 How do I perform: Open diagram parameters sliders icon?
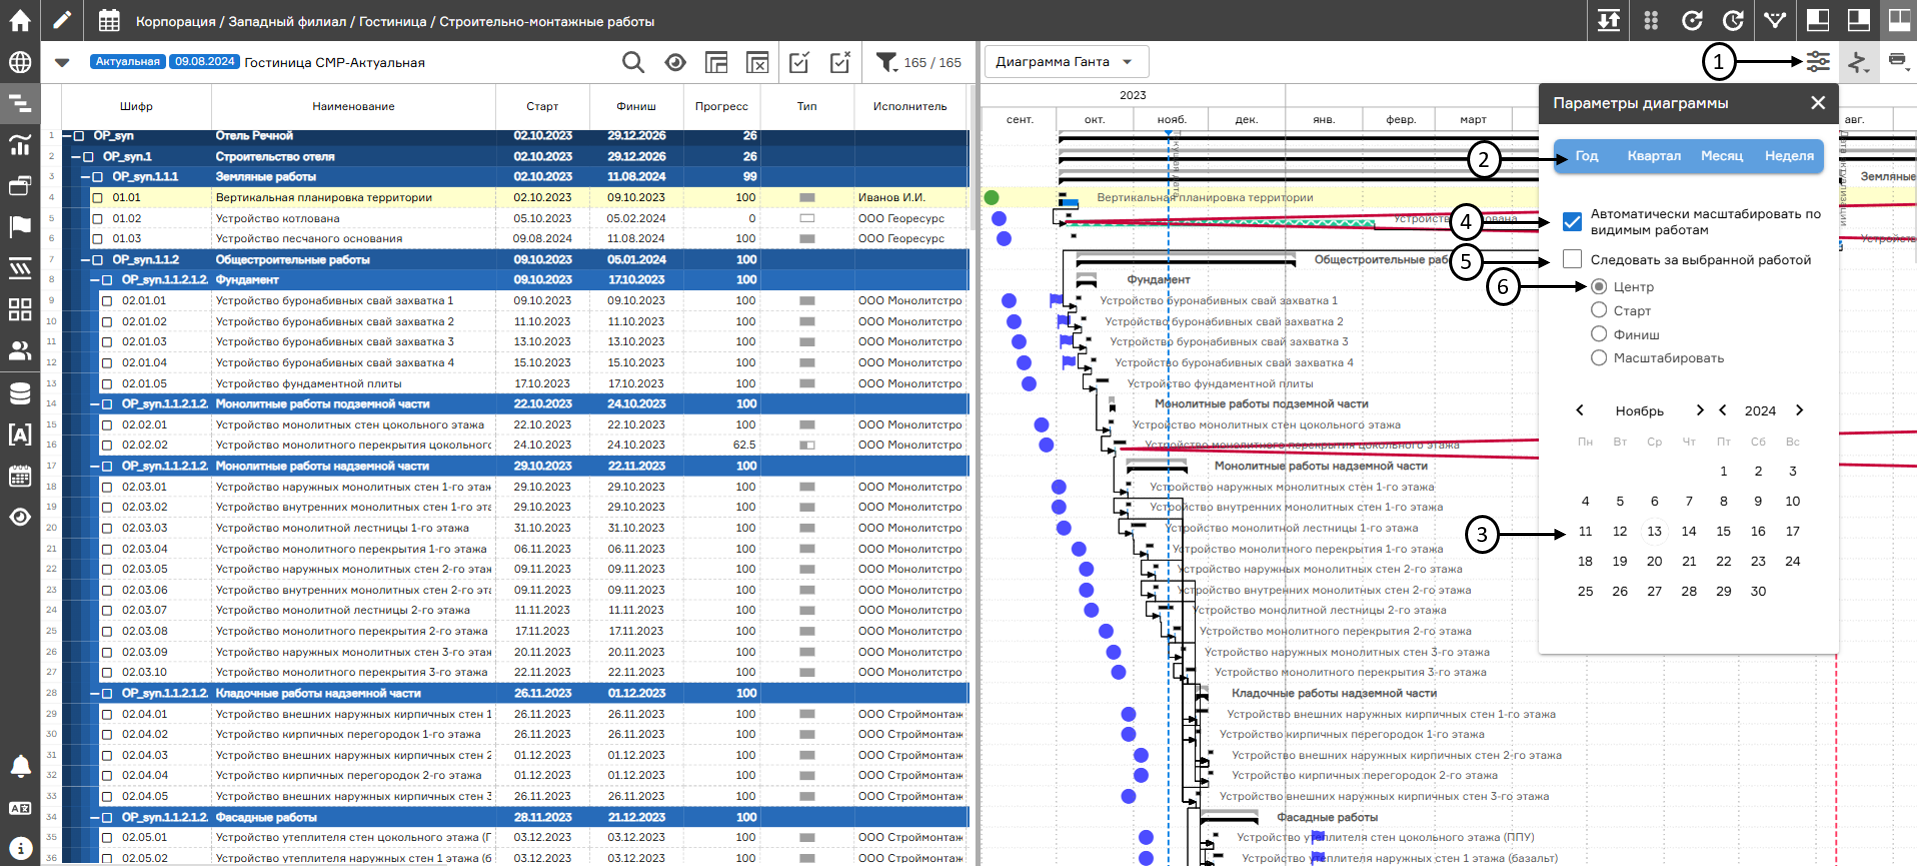point(1818,62)
